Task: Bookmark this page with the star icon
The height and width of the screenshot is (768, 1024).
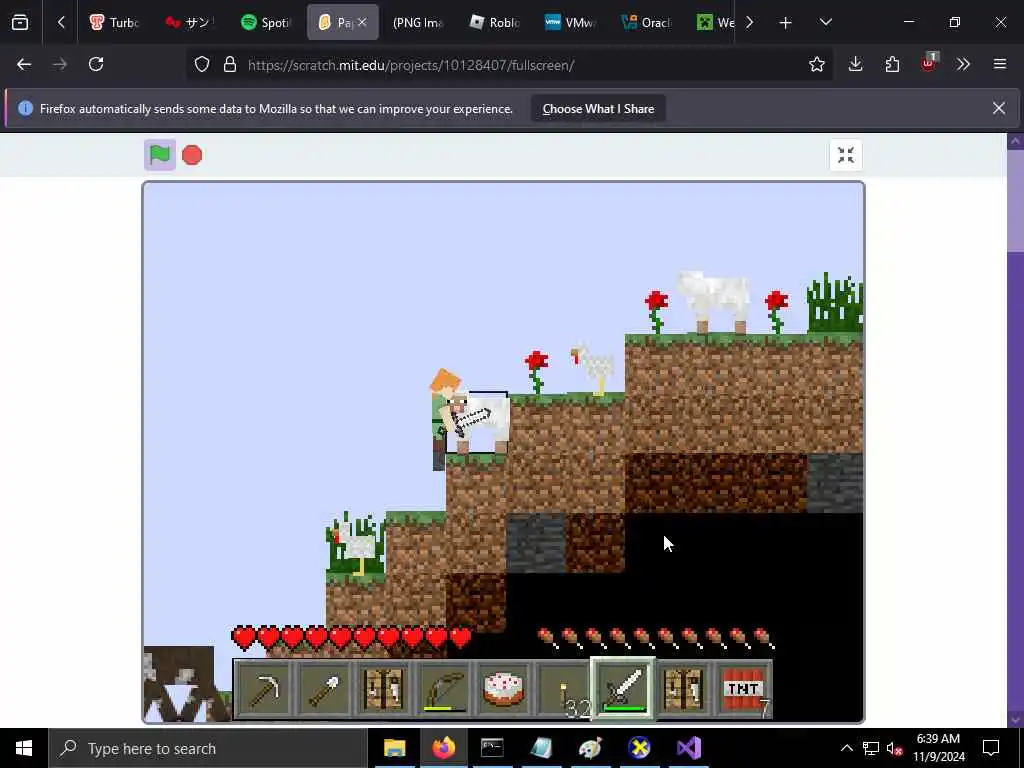Action: [817, 64]
